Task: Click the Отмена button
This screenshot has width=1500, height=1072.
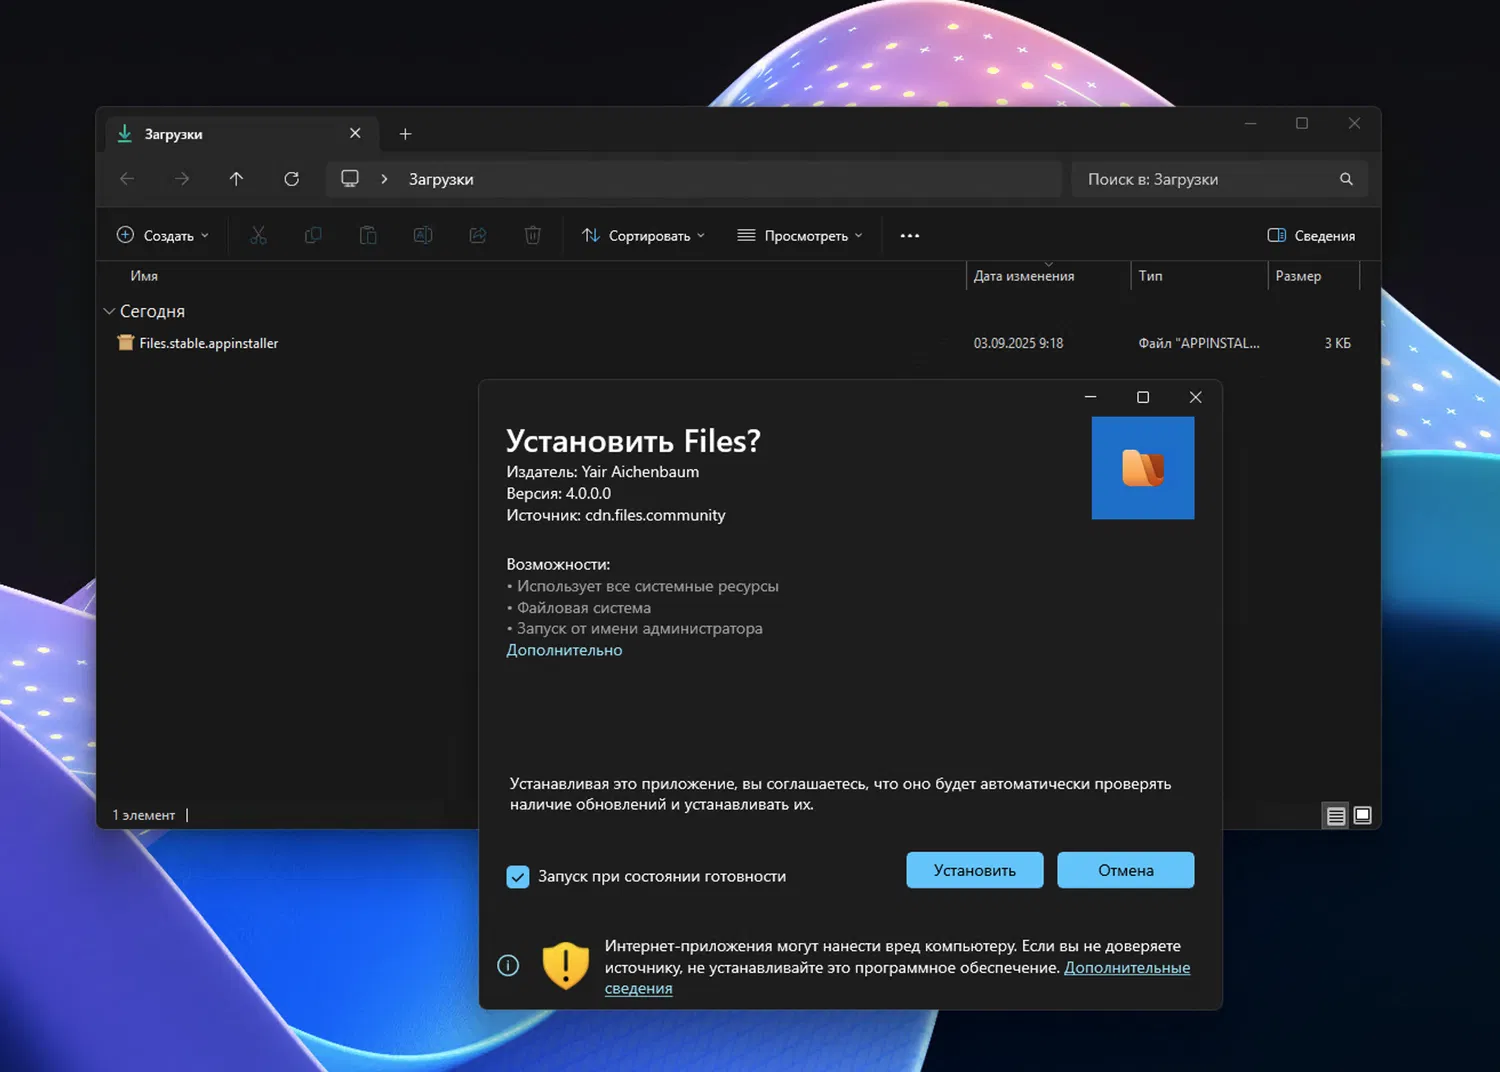Action: coord(1126,870)
